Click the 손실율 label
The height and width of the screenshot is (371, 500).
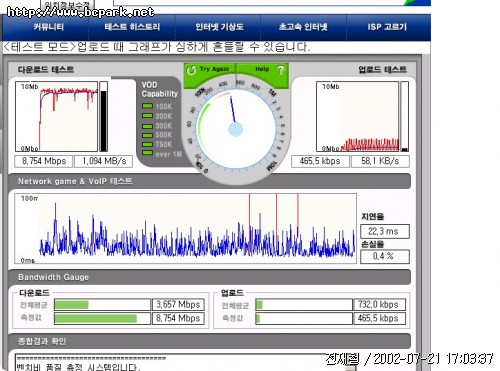tap(373, 244)
